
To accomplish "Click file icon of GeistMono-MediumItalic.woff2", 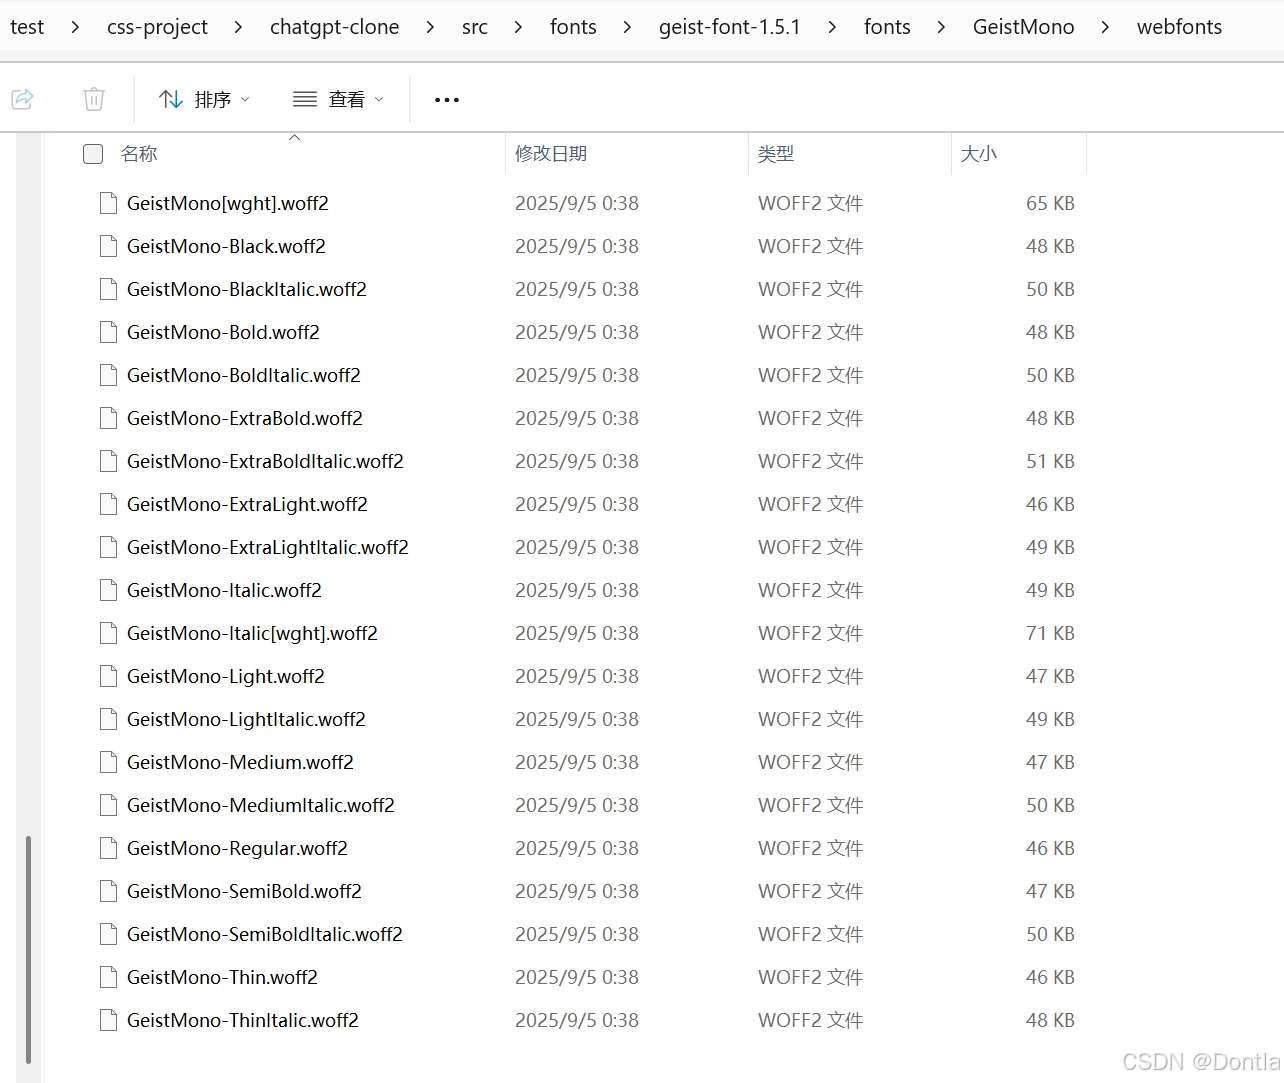I will click(108, 805).
